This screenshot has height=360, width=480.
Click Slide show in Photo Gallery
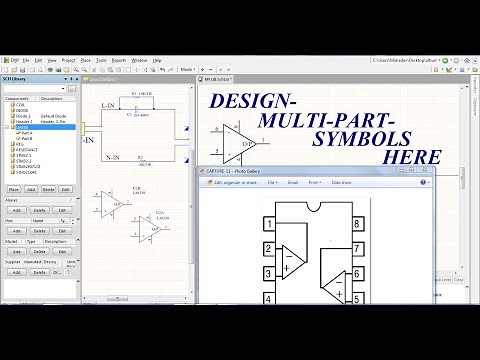click(x=341, y=182)
